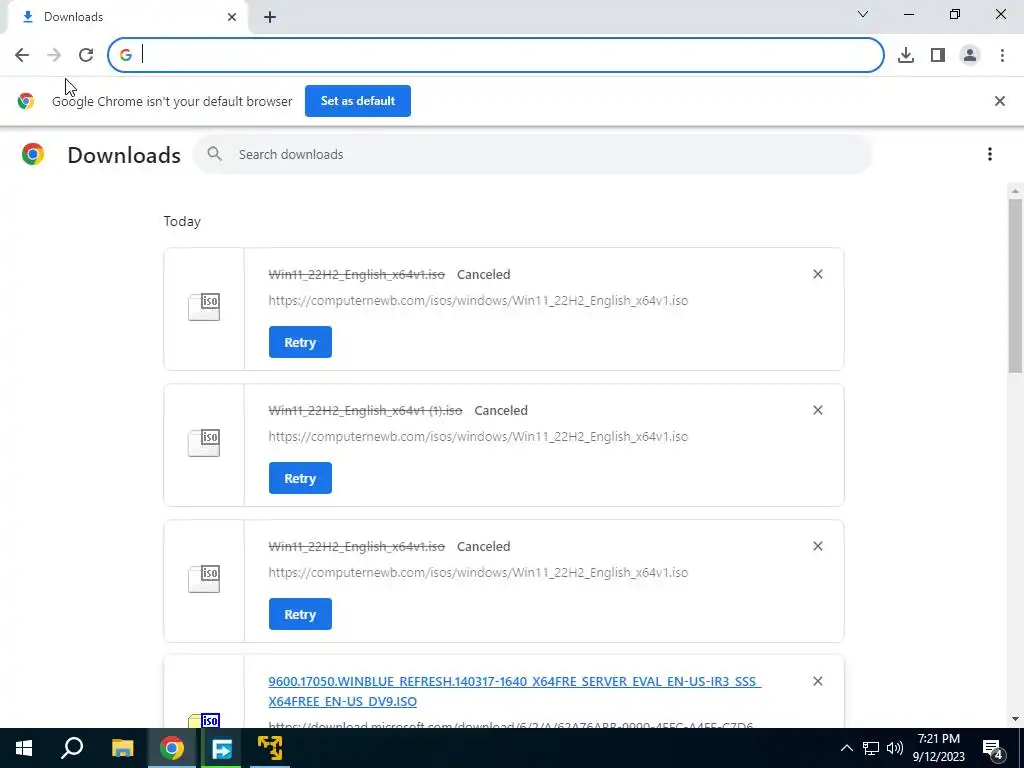
Task: Open File Explorer from the taskbar
Action: click(122, 748)
